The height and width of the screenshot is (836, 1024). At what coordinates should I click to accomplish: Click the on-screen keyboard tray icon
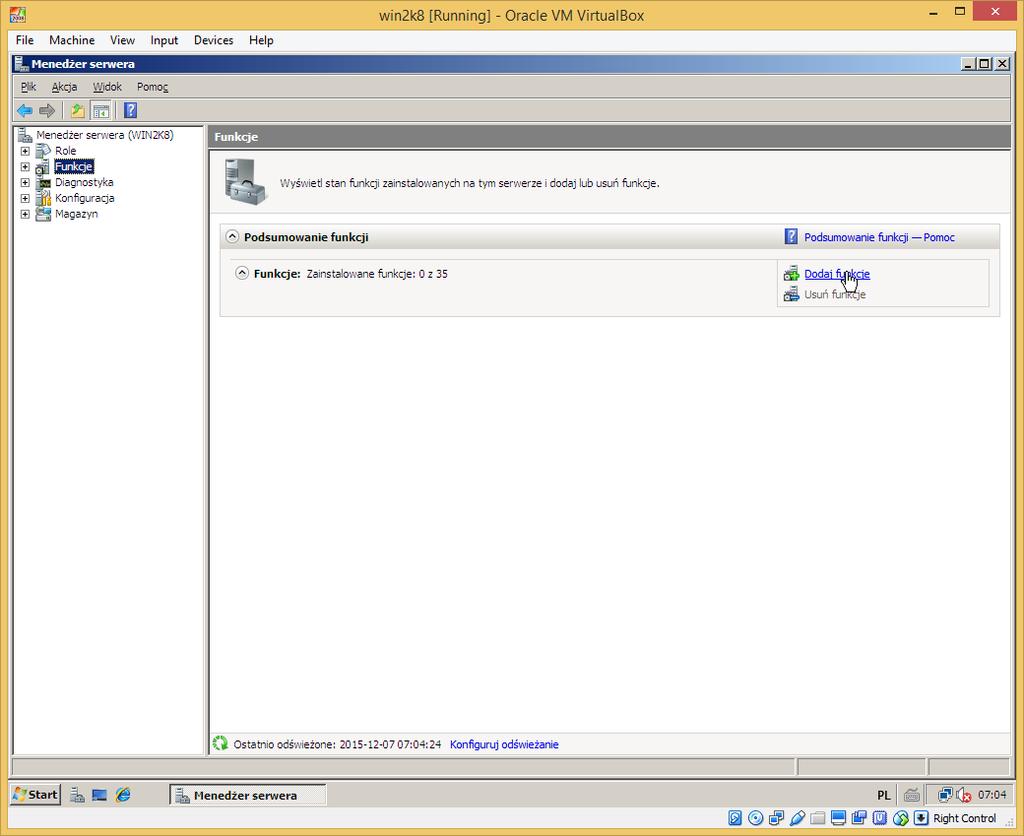click(912, 795)
